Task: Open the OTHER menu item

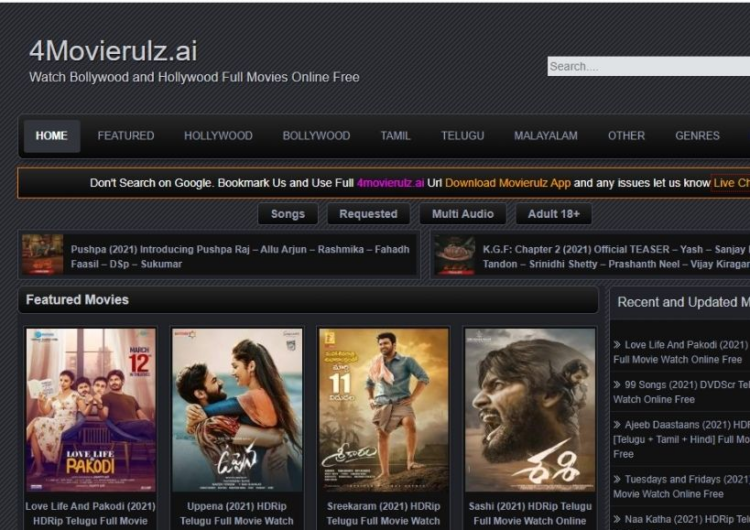Action: [626, 136]
